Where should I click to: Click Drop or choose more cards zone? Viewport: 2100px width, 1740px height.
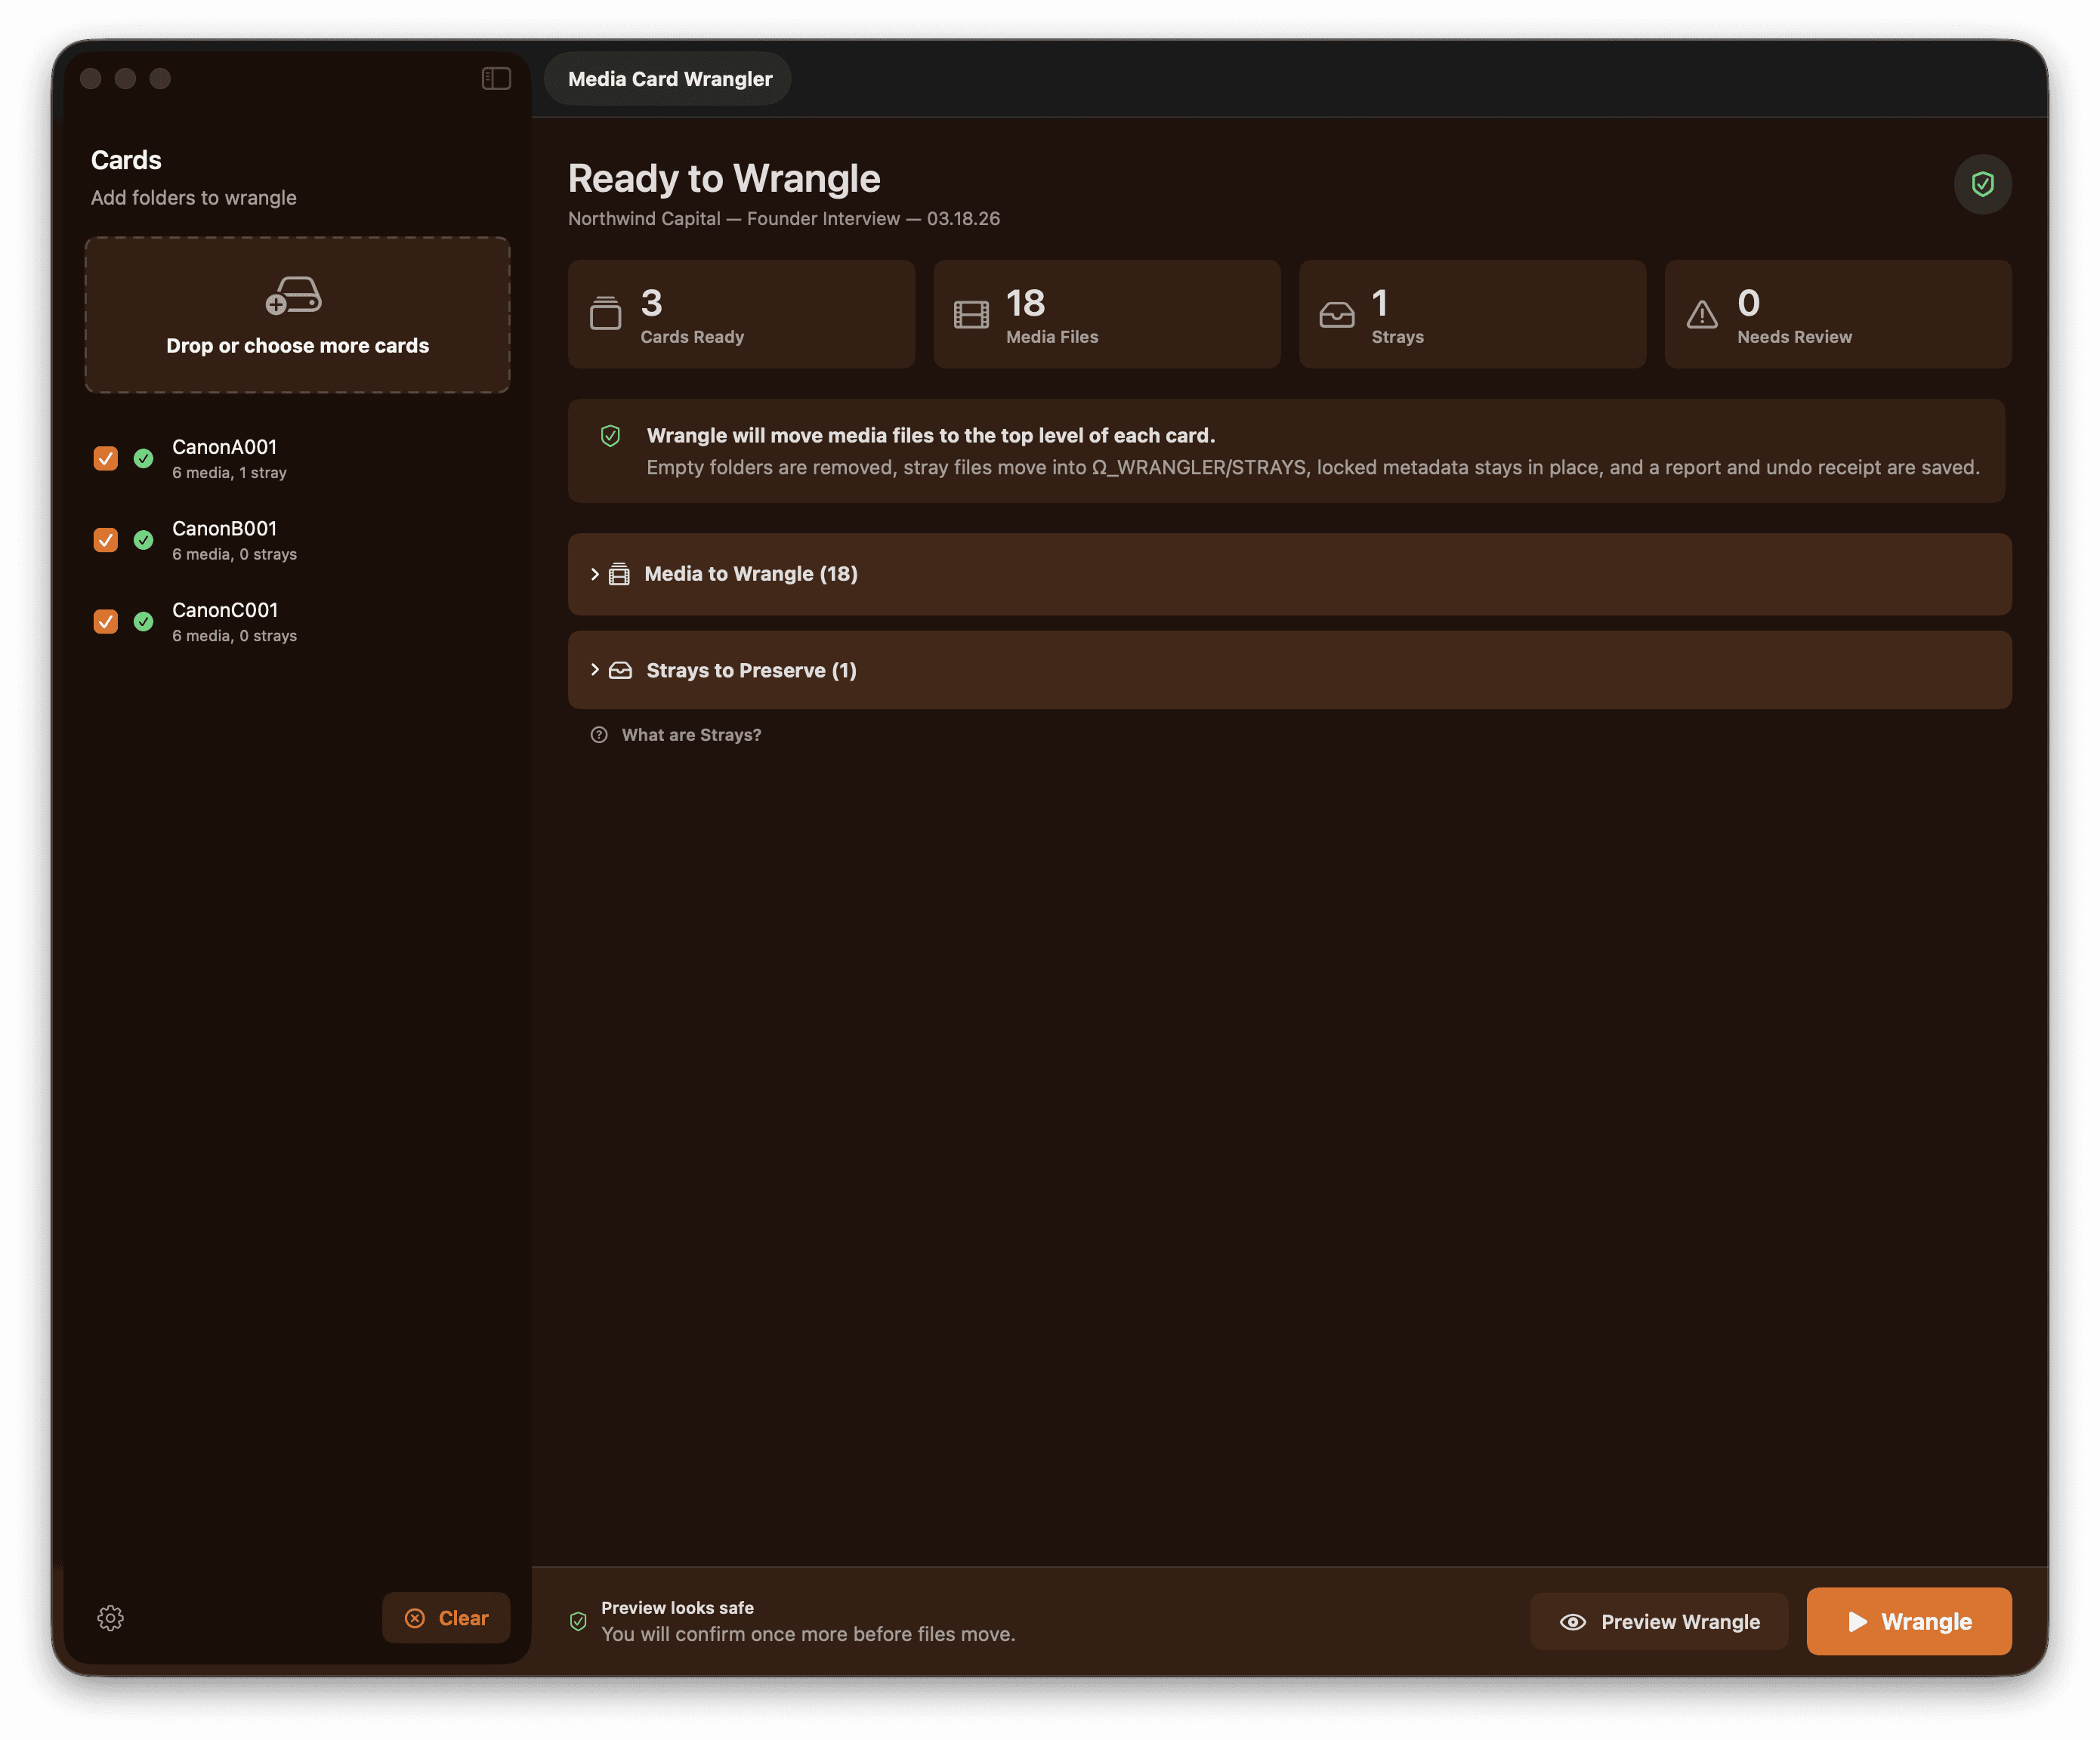pyautogui.click(x=297, y=315)
